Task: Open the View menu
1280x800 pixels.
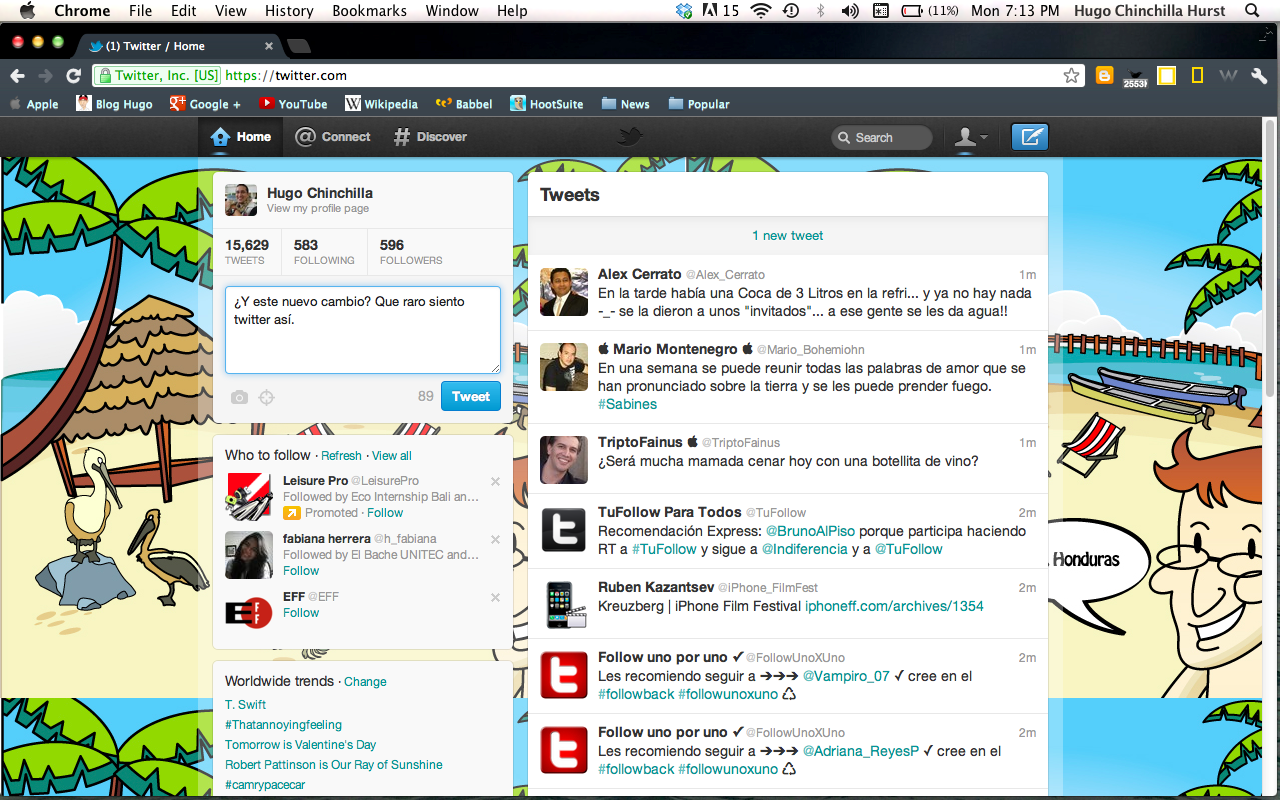Action: (231, 11)
